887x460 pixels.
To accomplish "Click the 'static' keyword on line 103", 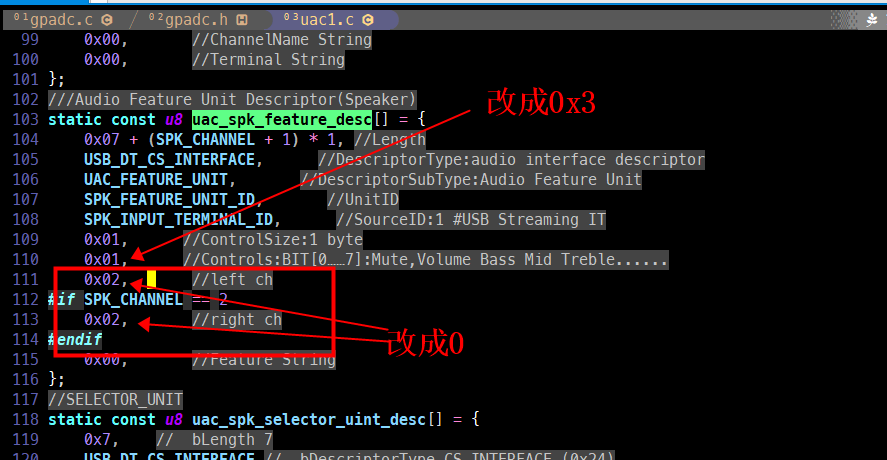I will (x=75, y=119).
